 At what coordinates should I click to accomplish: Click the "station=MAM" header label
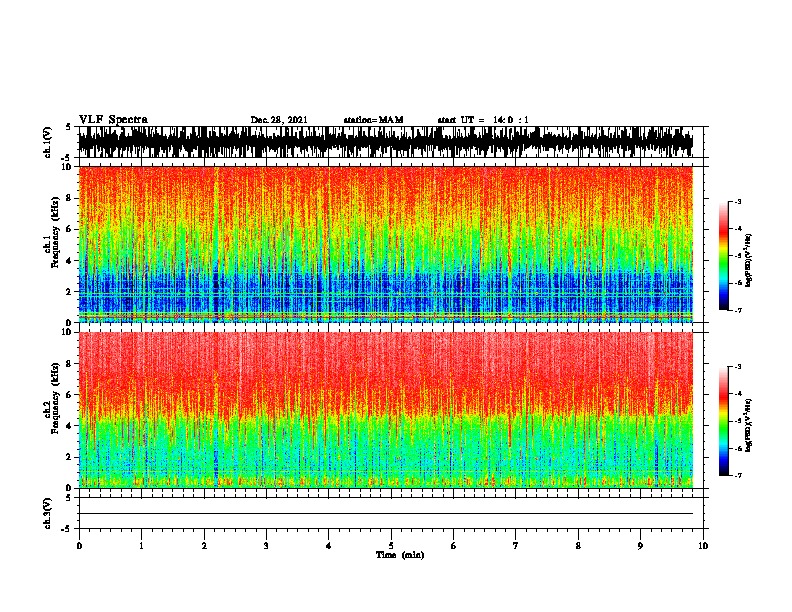(373, 120)
